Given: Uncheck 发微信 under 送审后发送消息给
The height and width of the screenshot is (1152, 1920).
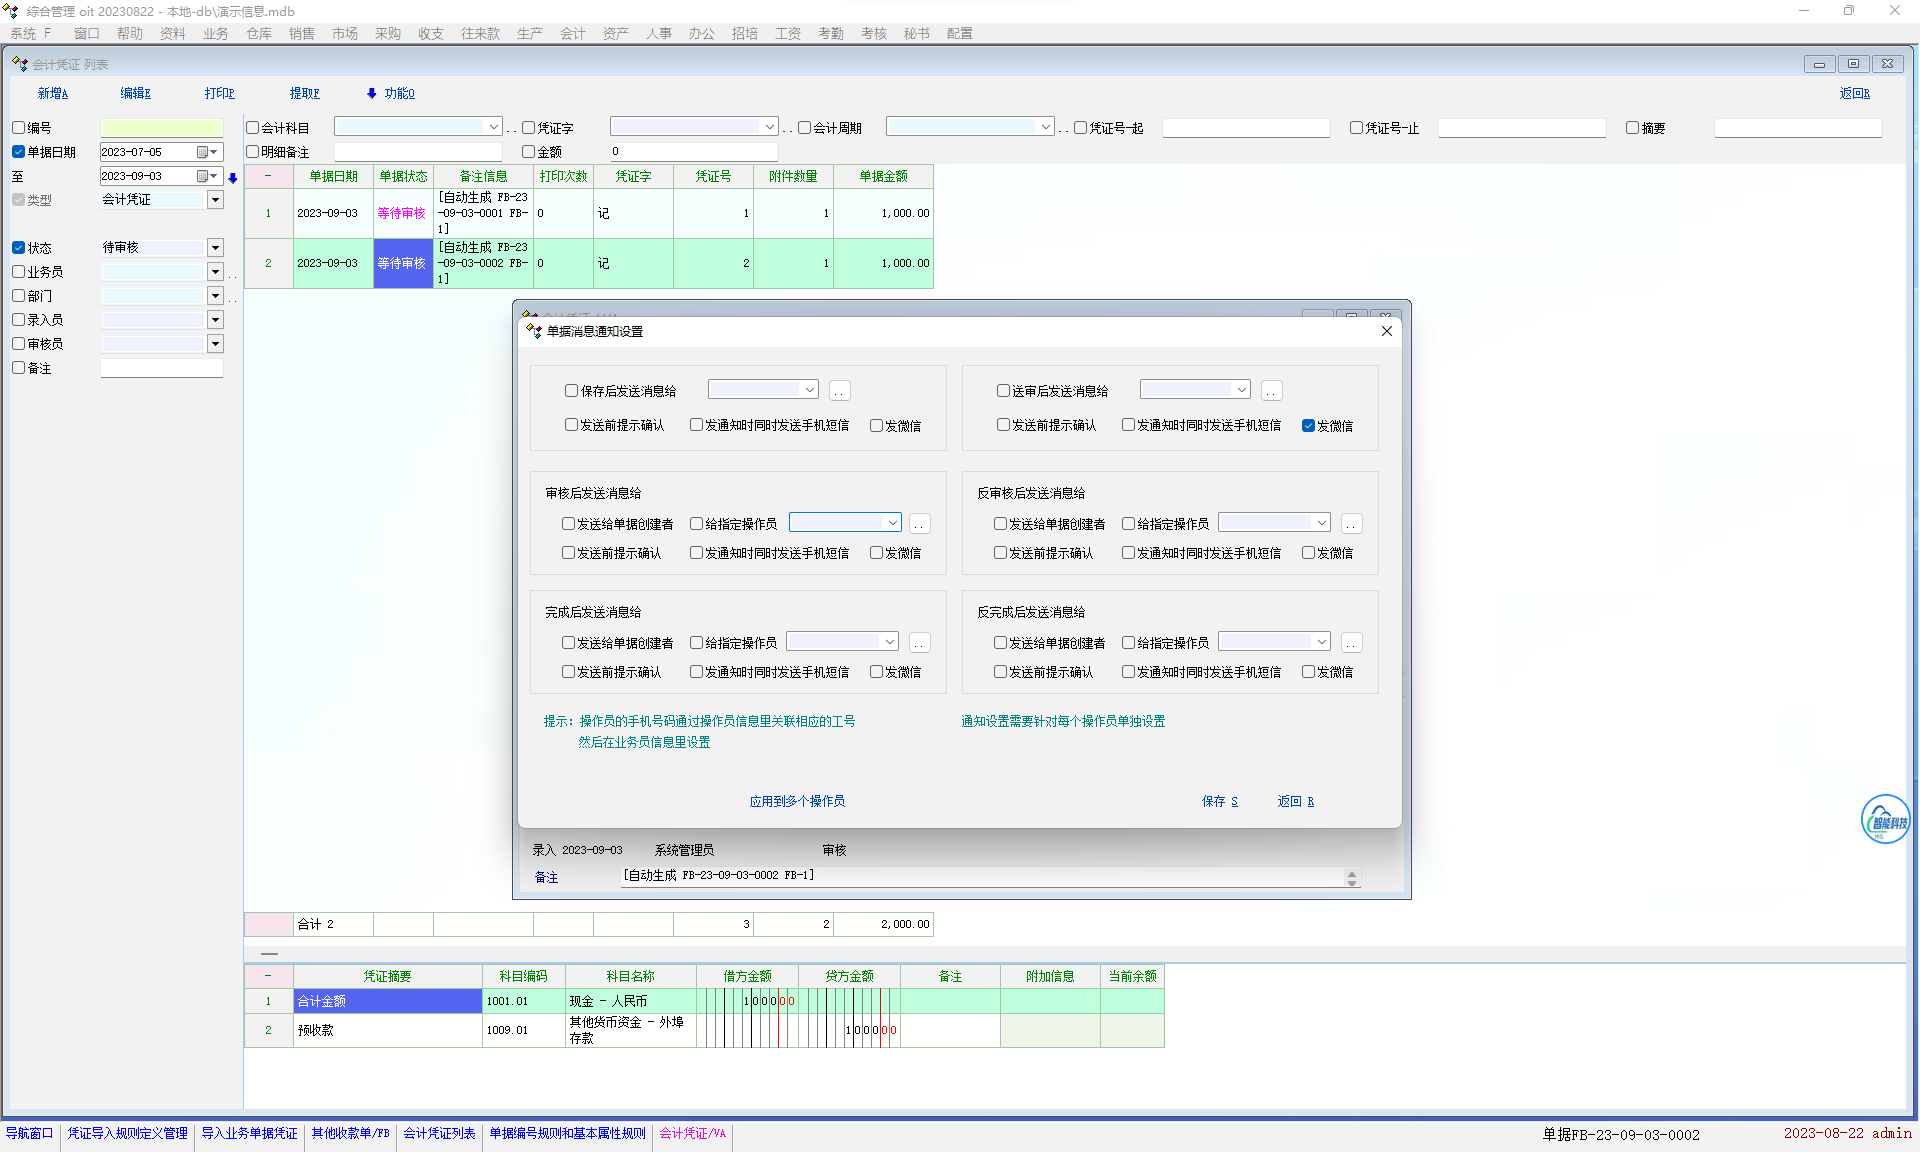Looking at the screenshot, I should click(1308, 426).
